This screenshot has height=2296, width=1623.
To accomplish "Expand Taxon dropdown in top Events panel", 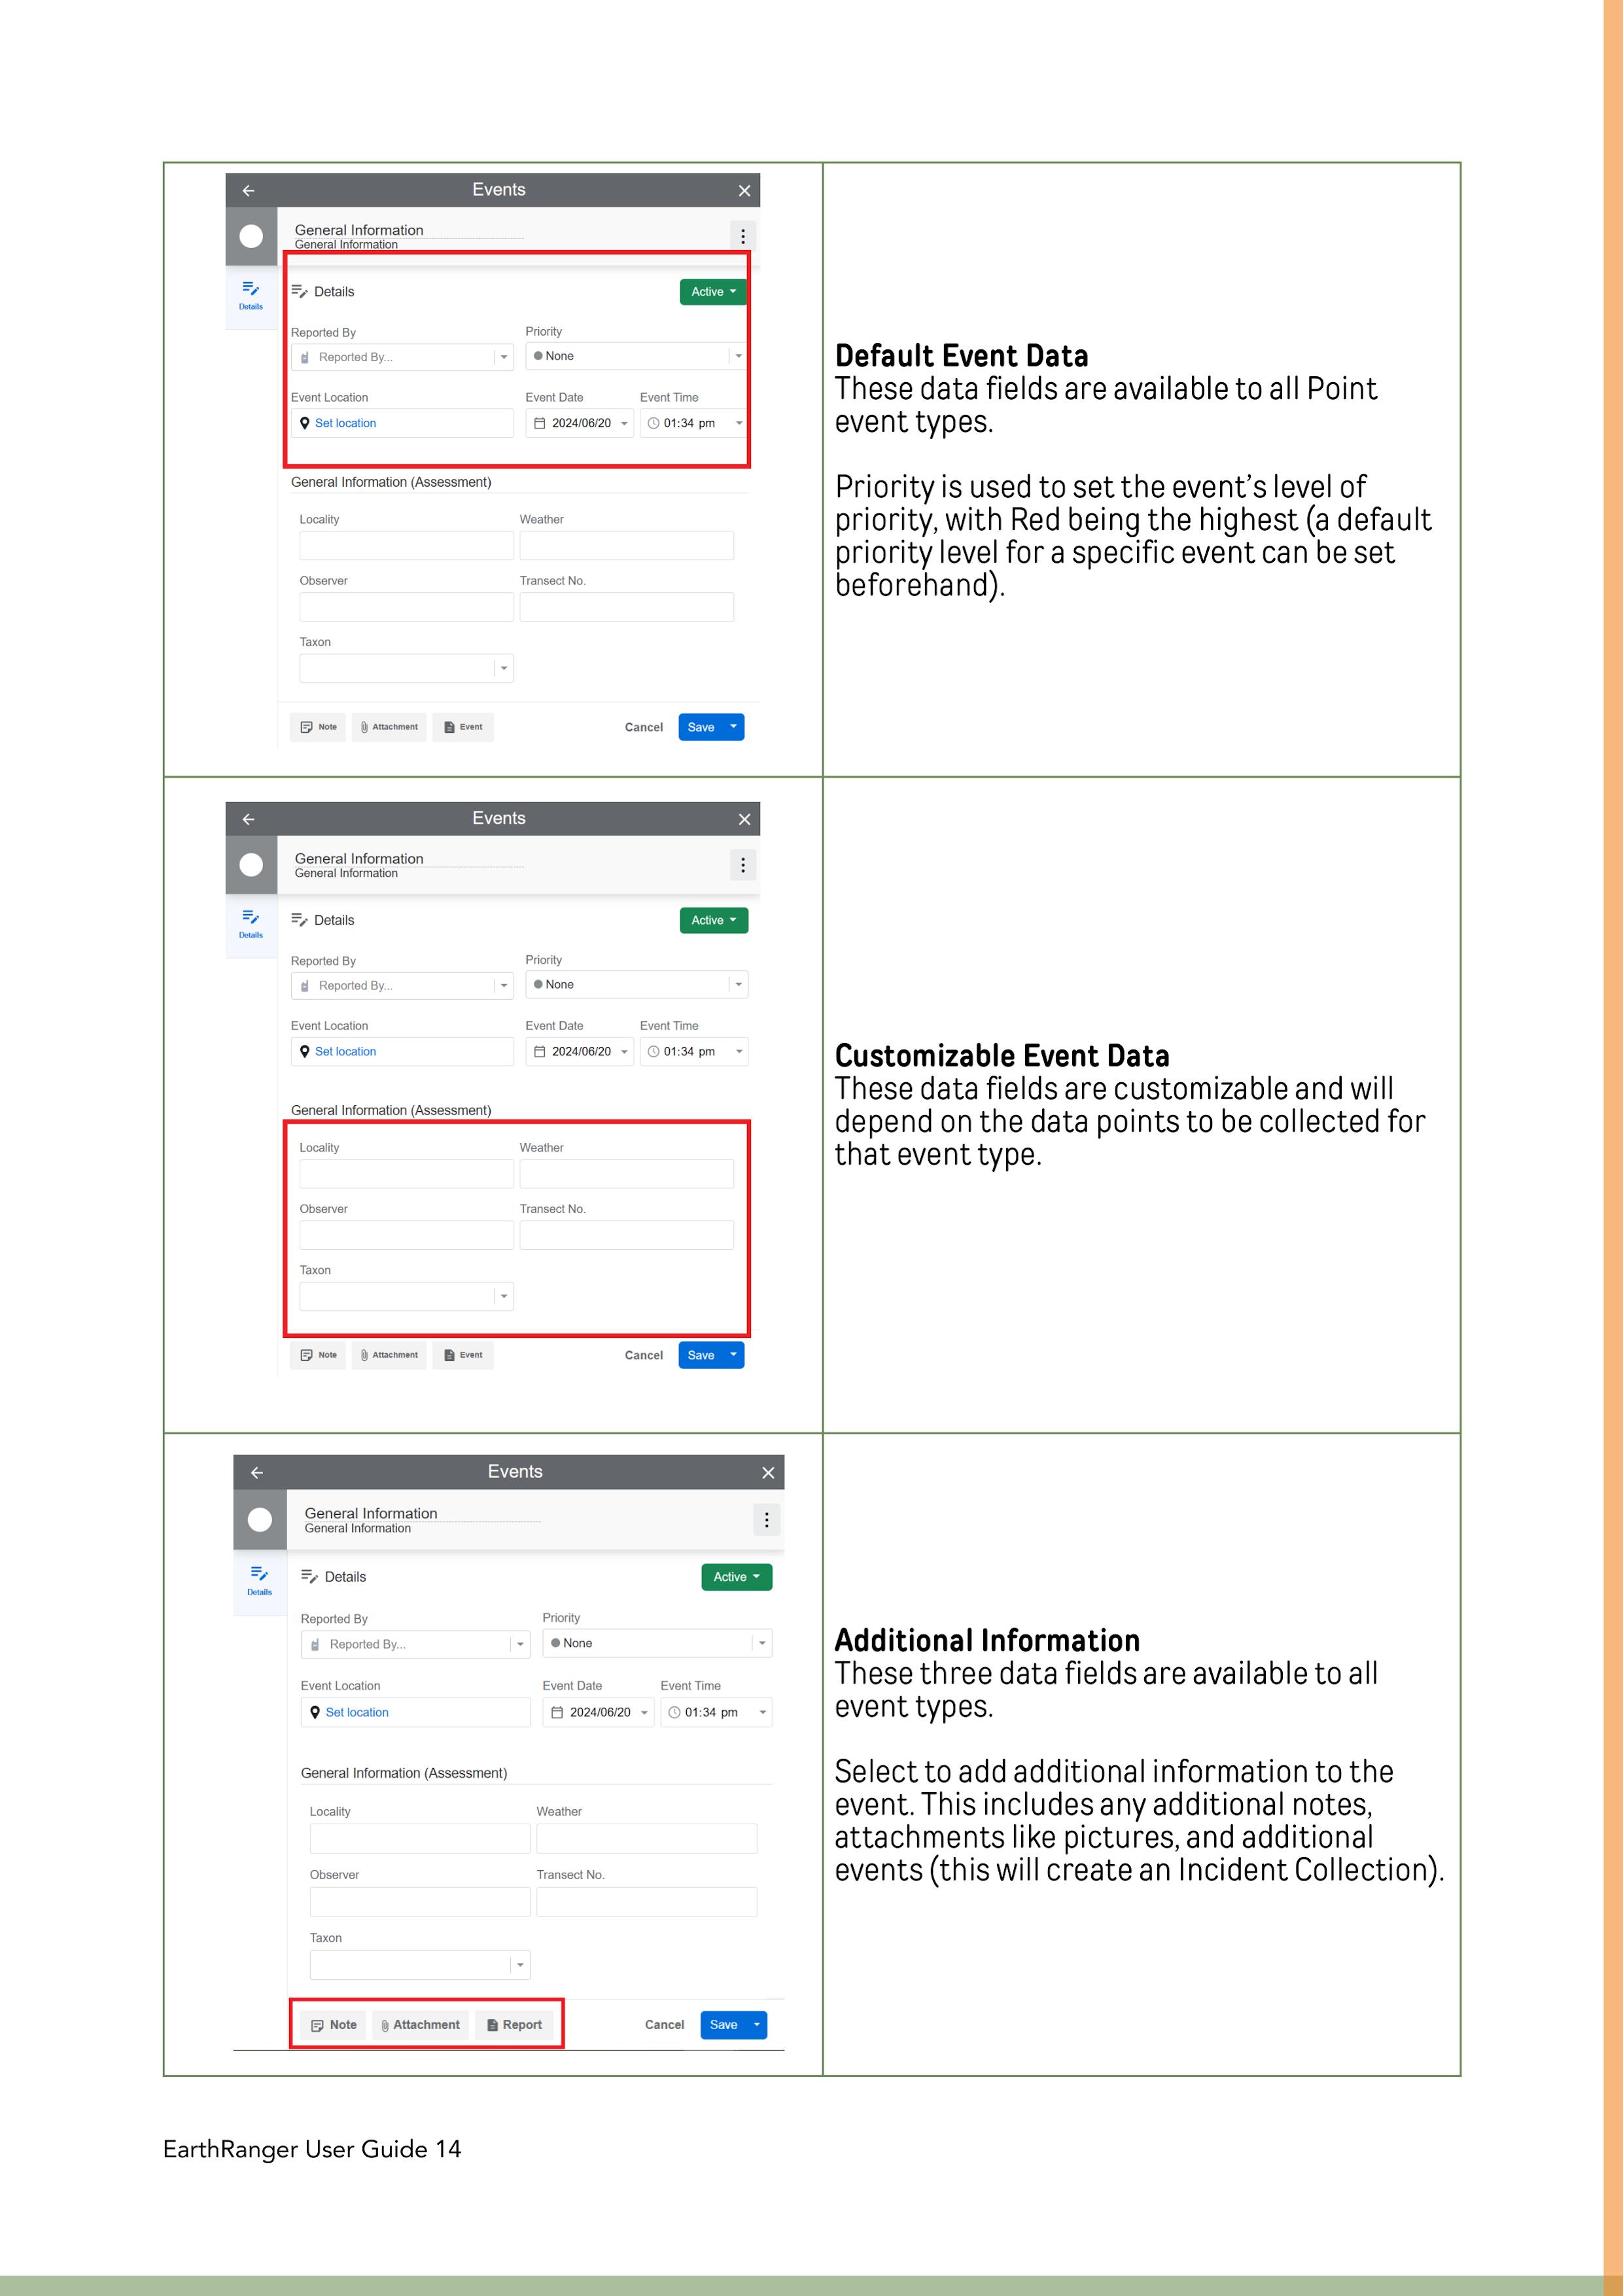I will (x=406, y=668).
